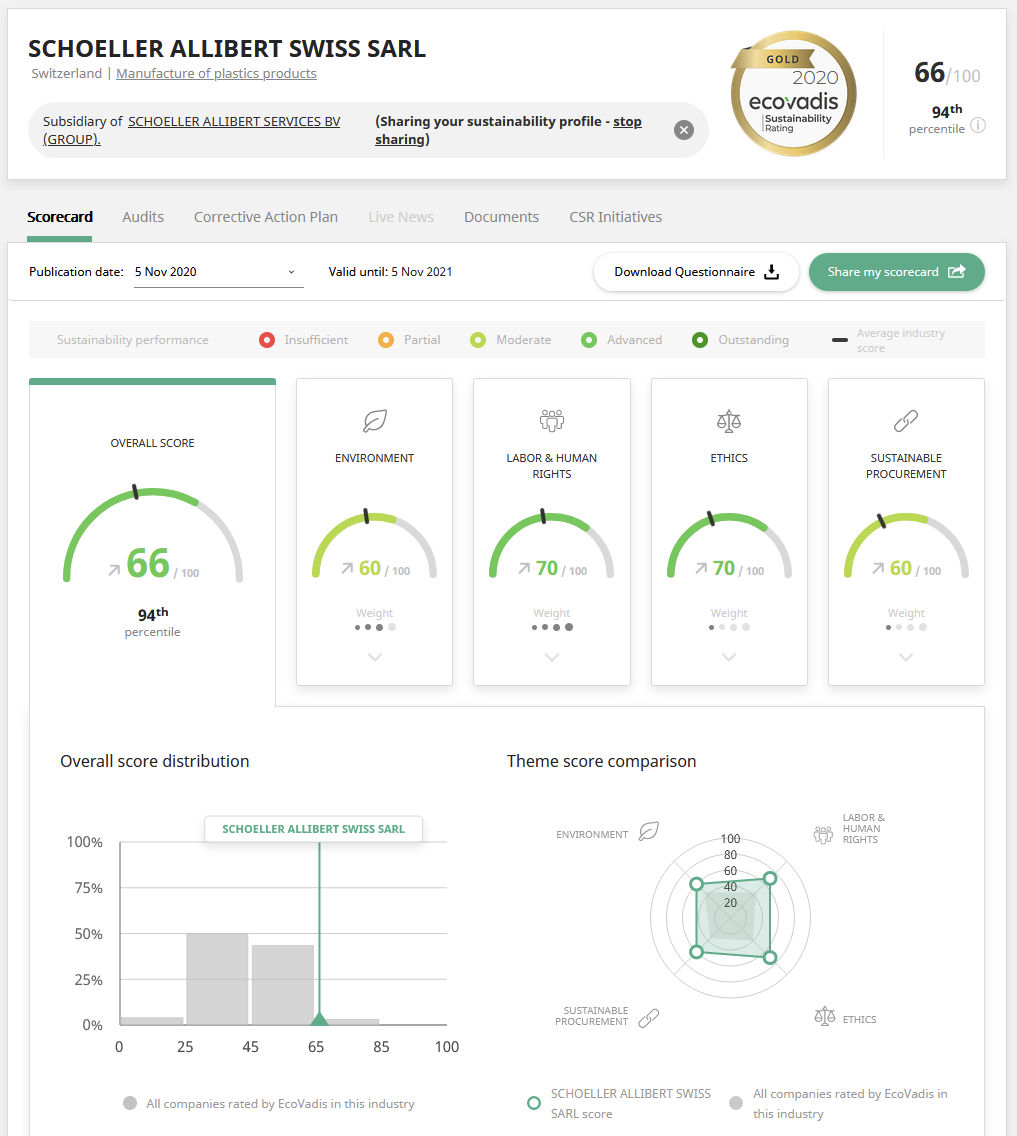Expand the Environment card chevron
The height and width of the screenshot is (1136, 1017).
coord(374,657)
